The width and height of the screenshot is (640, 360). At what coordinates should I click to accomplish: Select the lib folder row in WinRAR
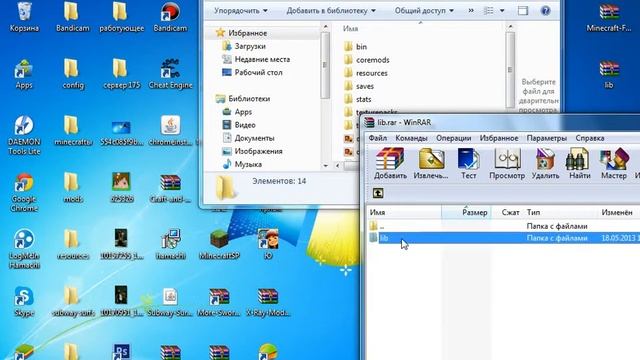503,238
